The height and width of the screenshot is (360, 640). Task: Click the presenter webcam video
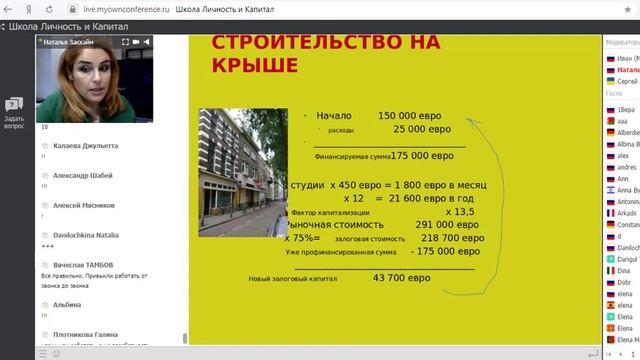point(94,79)
